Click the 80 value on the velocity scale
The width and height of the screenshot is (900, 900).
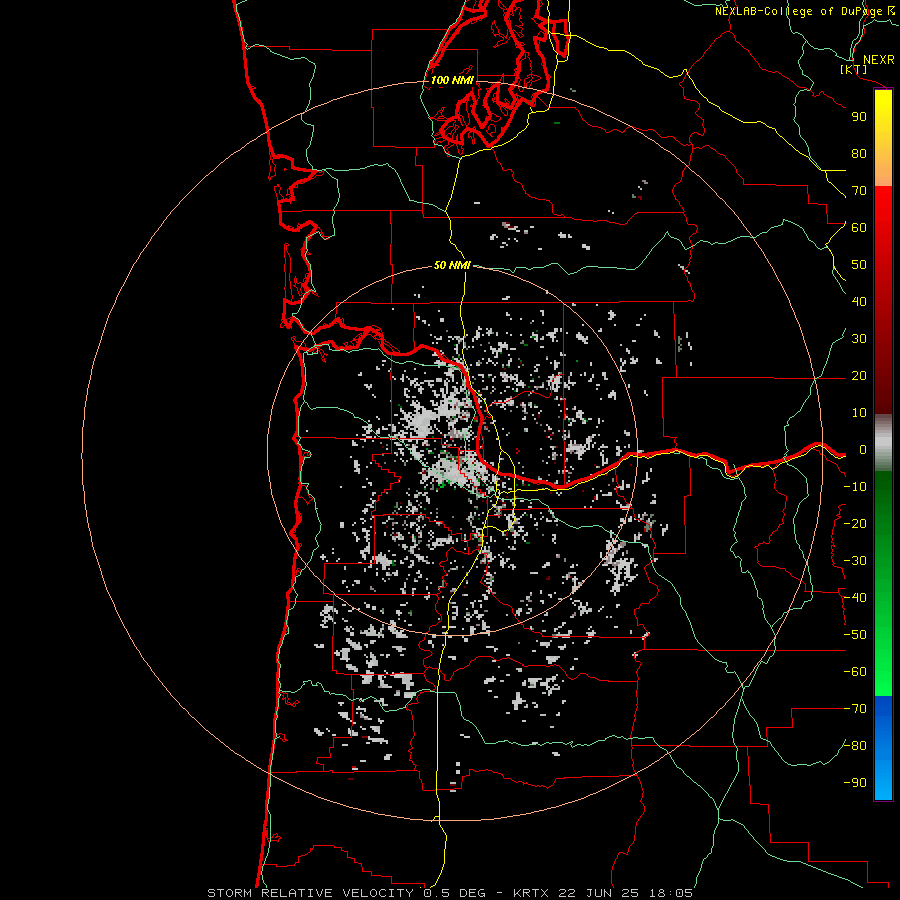point(859,154)
